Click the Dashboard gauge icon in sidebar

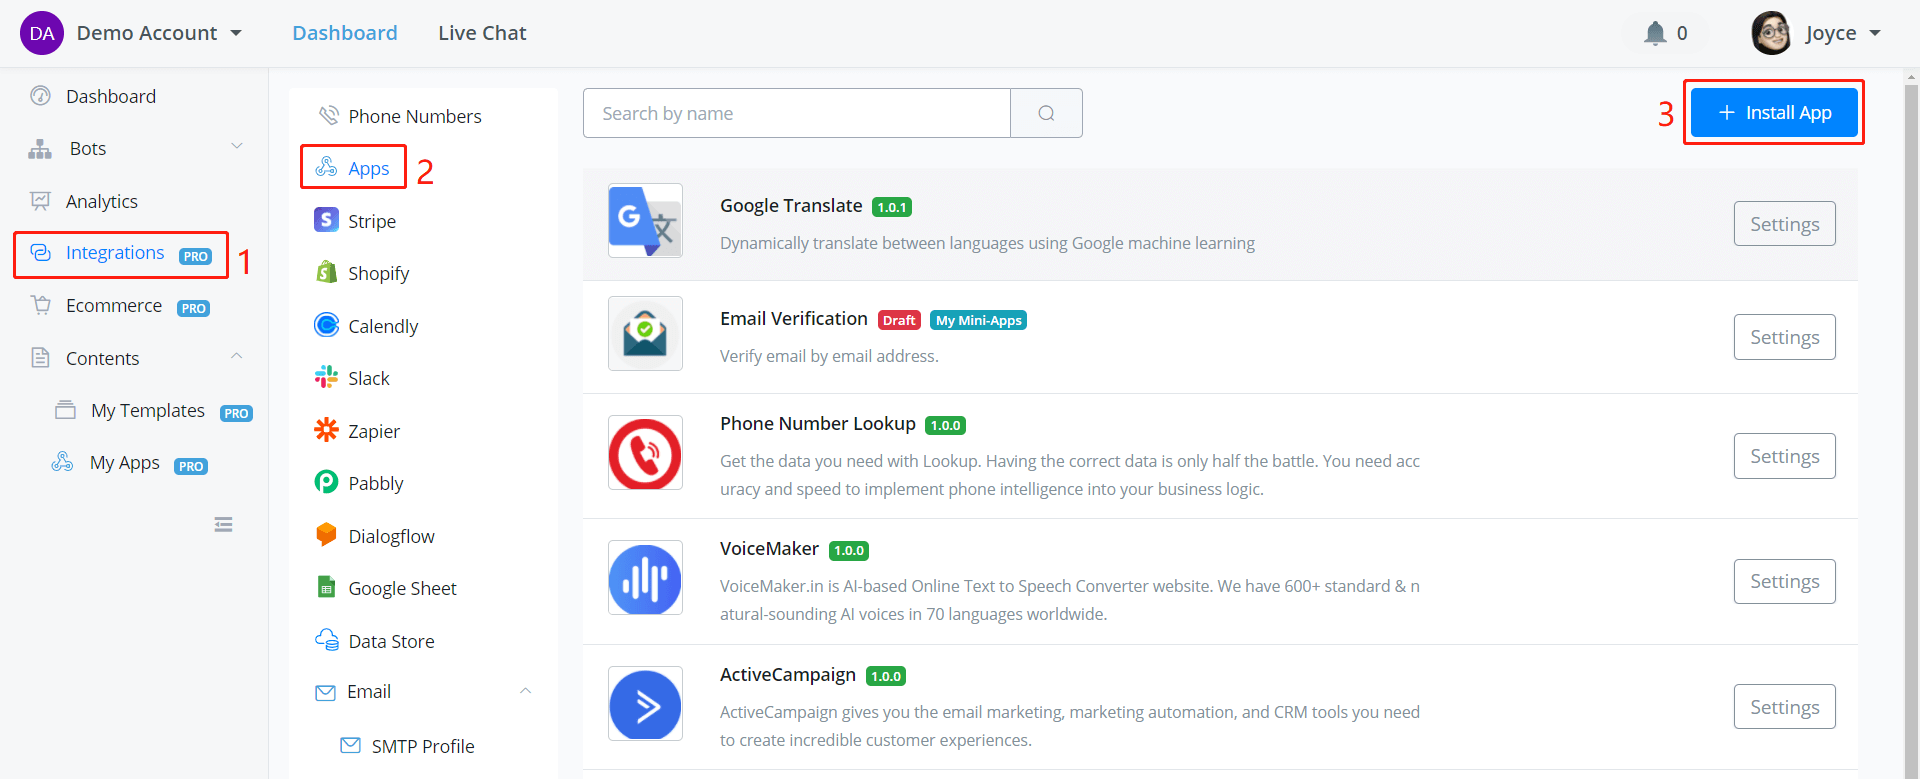click(x=40, y=96)
